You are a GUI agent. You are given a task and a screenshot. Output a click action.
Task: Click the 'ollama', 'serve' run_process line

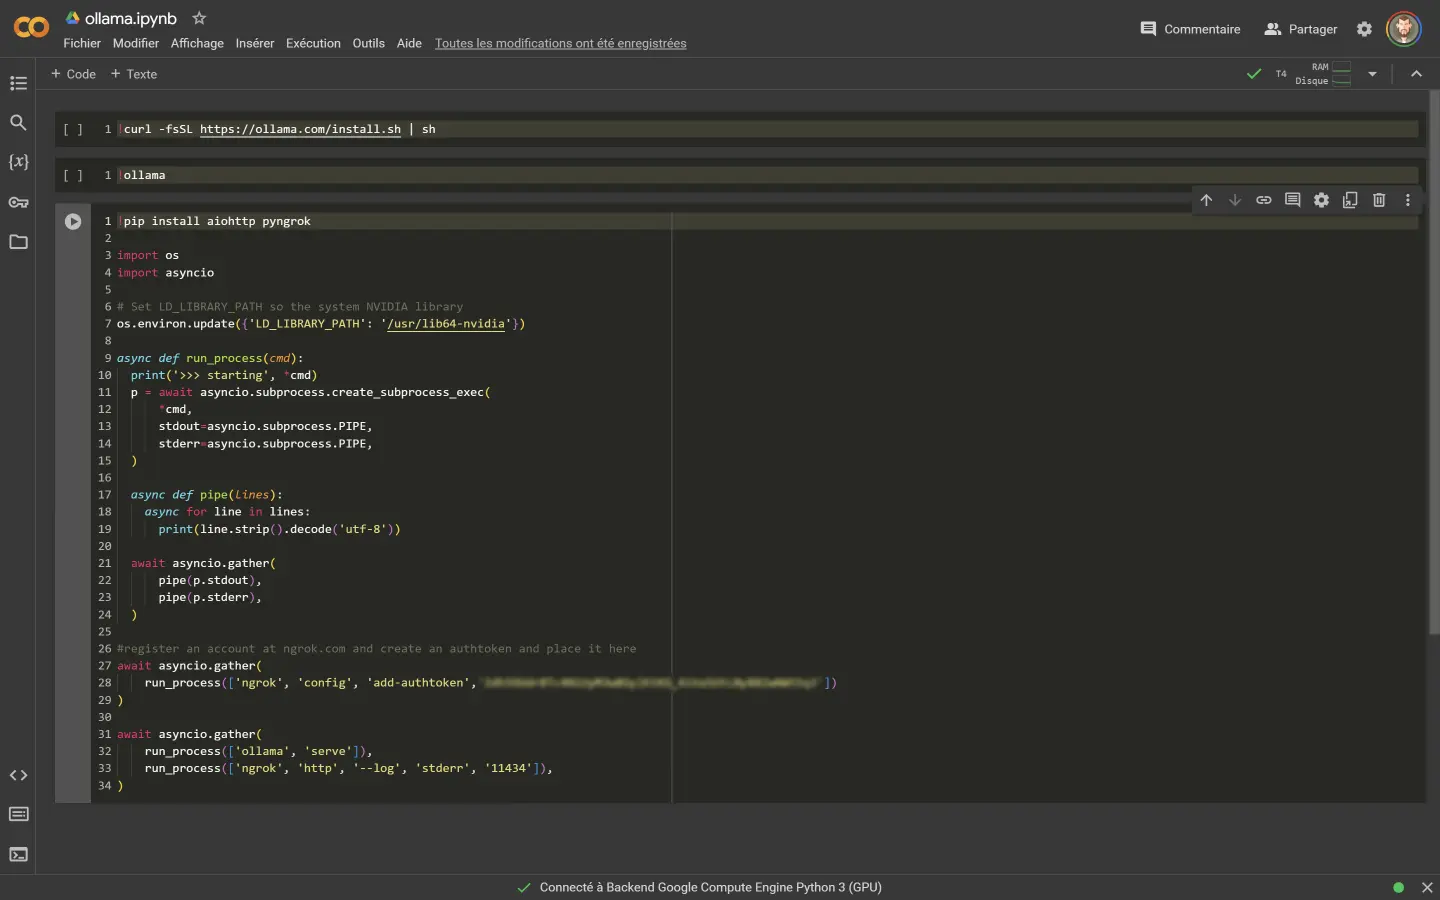[x=259, y=752]
